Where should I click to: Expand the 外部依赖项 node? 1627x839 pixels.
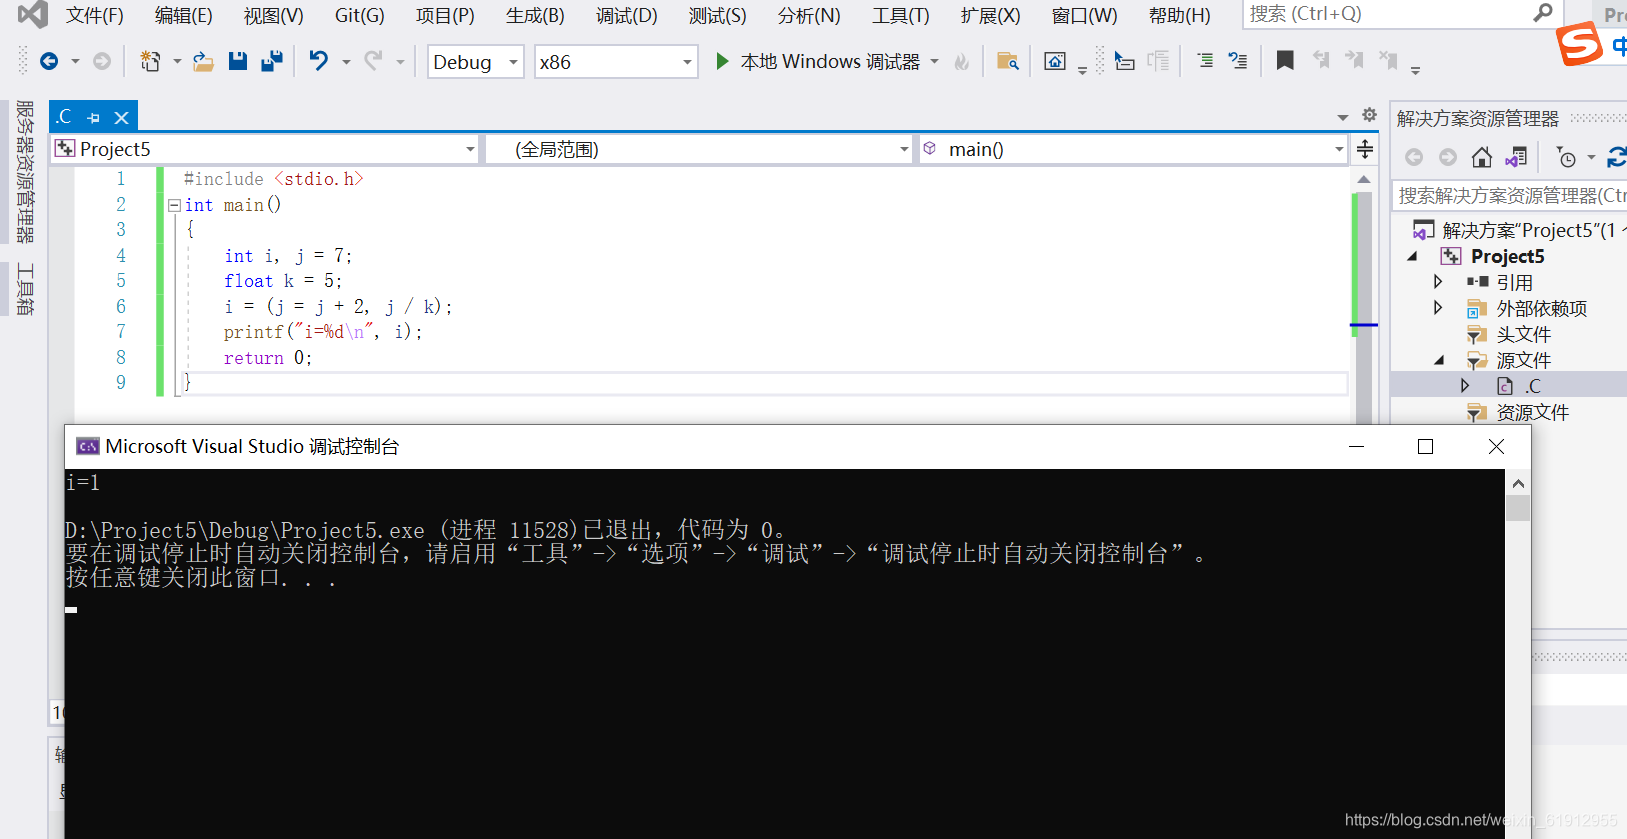pos(1438,308)
